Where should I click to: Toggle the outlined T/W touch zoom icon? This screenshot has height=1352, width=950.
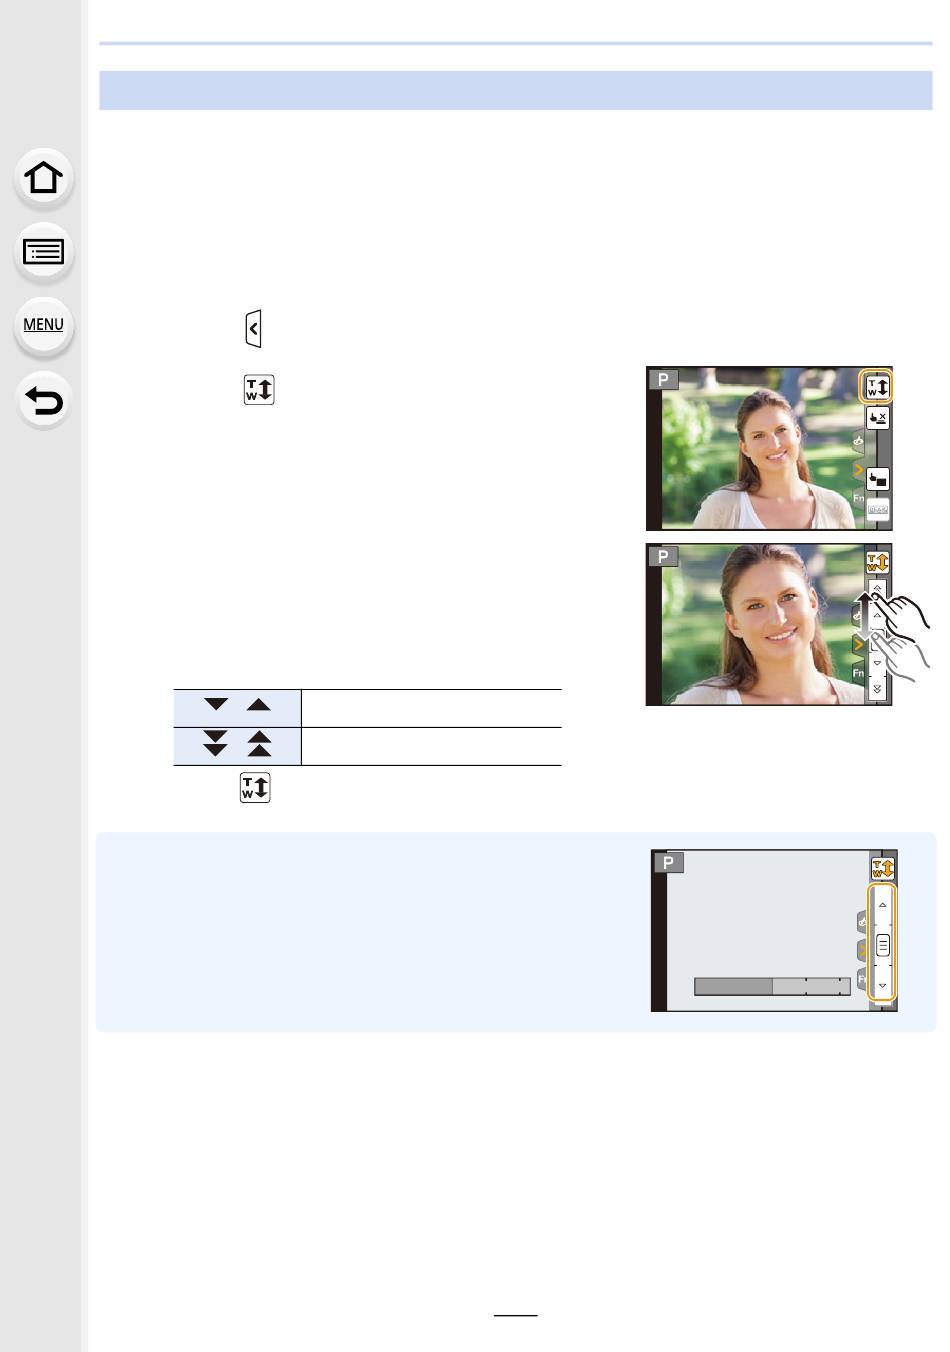coord(877,386)
